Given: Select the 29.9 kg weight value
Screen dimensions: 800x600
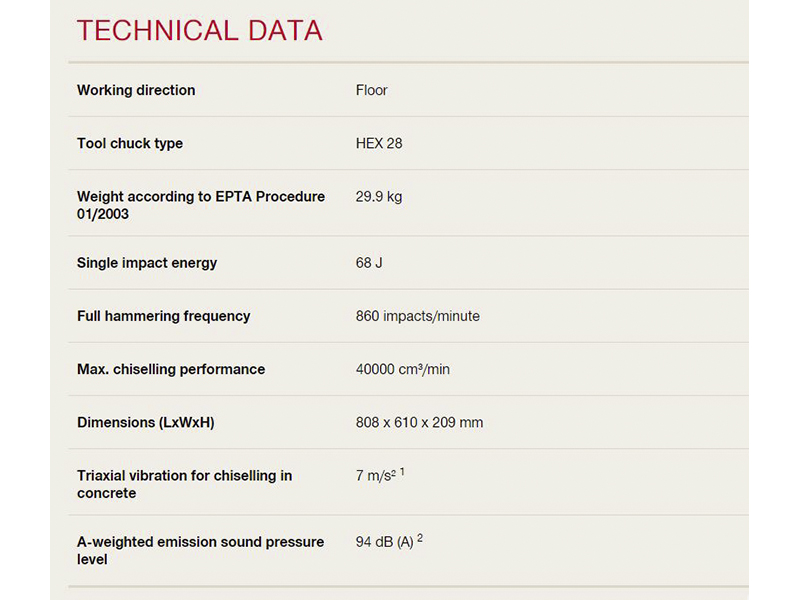Looking at the screenshot, I should click(379, 197).
